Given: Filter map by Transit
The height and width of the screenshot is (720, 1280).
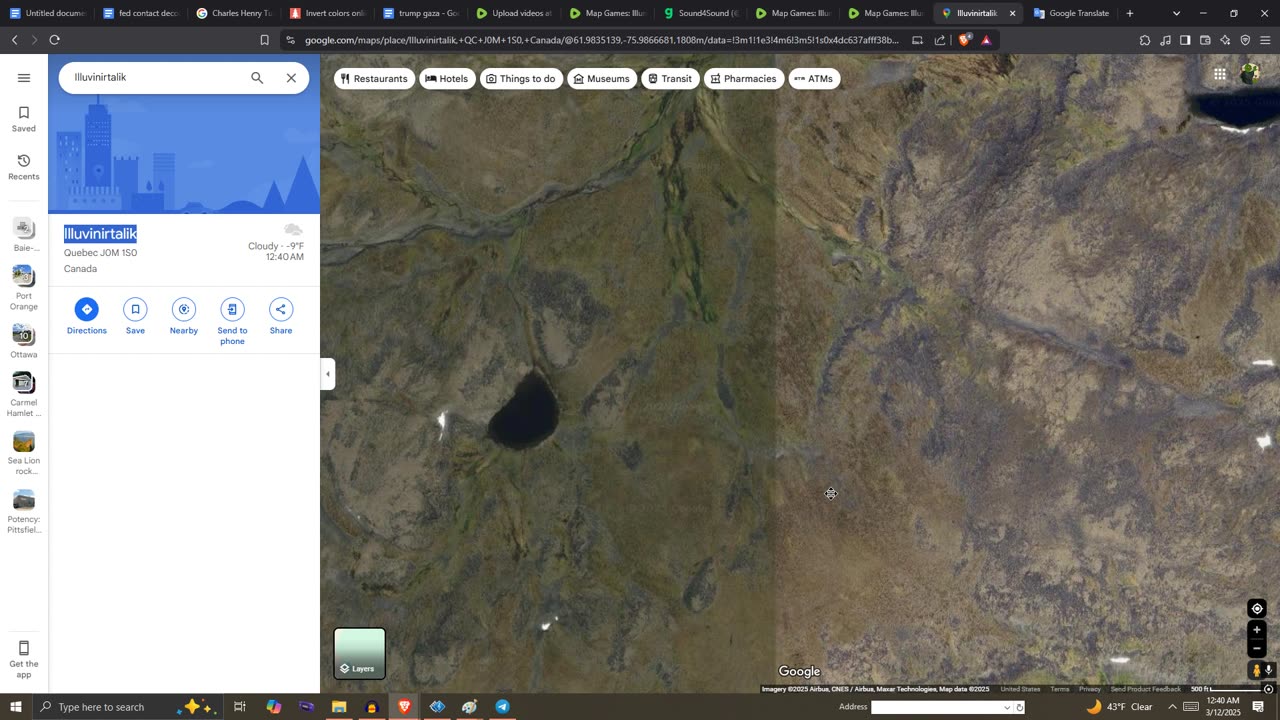Looking at the screenshot, I should (x=670, y=78).
